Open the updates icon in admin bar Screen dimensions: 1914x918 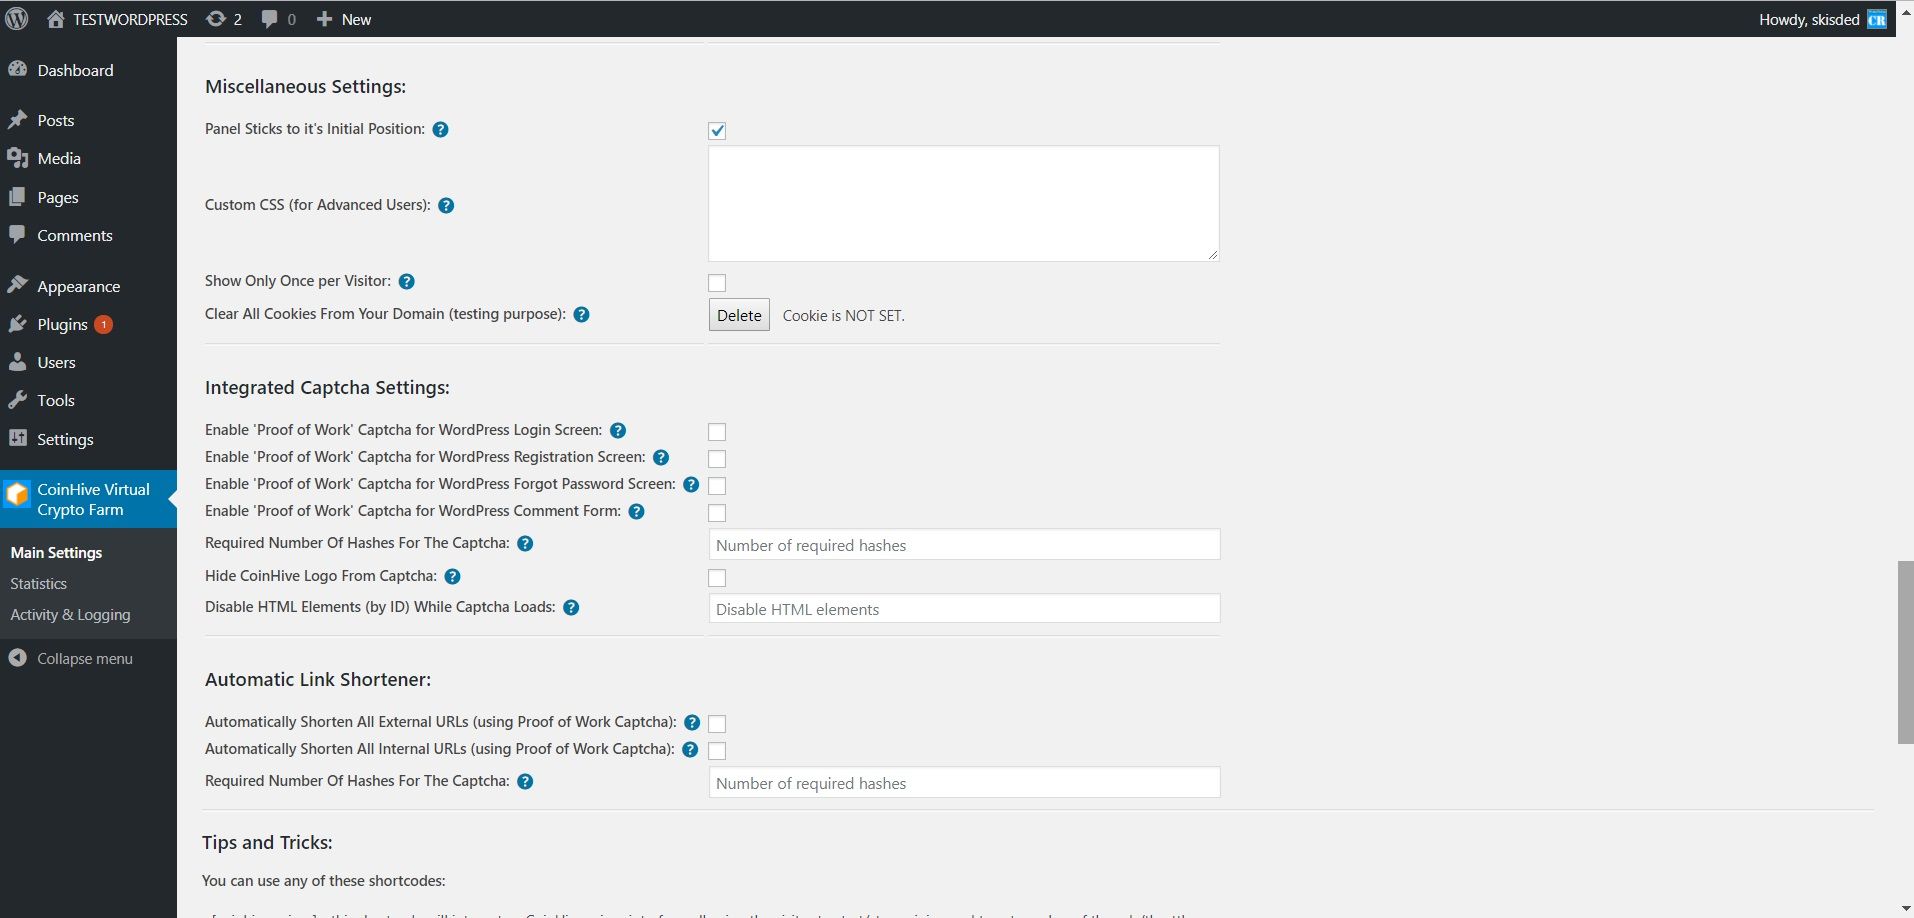click(x=216, y=19)
